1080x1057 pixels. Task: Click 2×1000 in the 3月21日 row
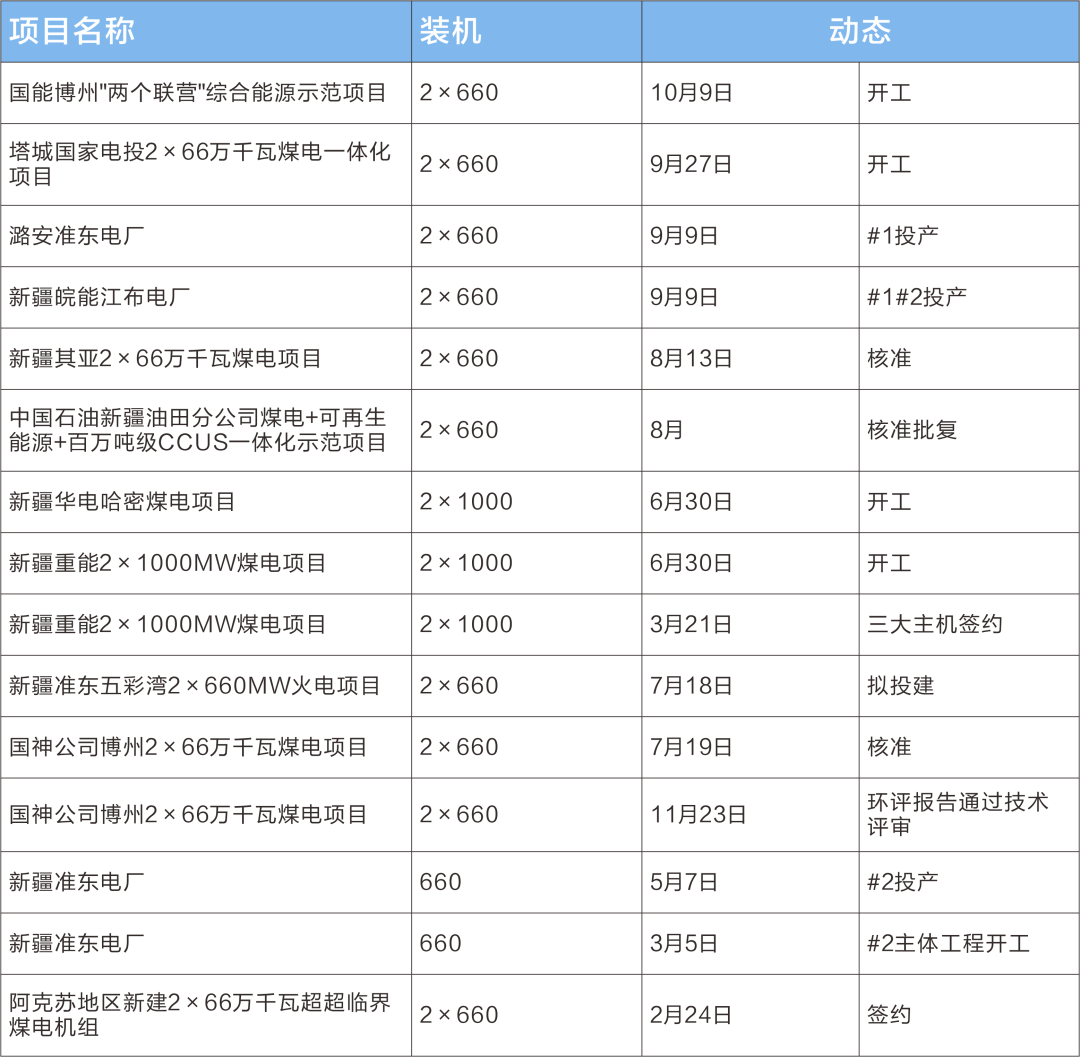point(527,625)
